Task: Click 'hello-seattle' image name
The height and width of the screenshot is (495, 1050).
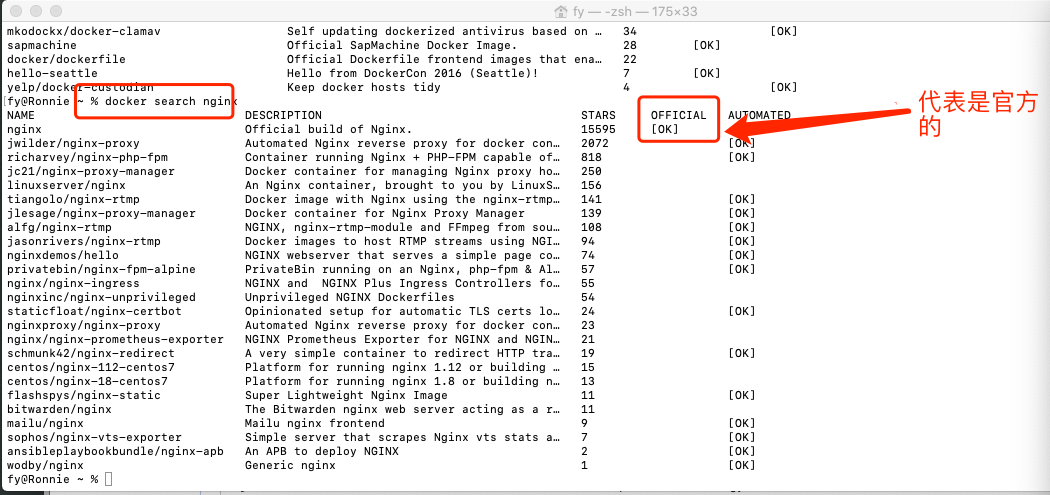Action: point(52,74)
